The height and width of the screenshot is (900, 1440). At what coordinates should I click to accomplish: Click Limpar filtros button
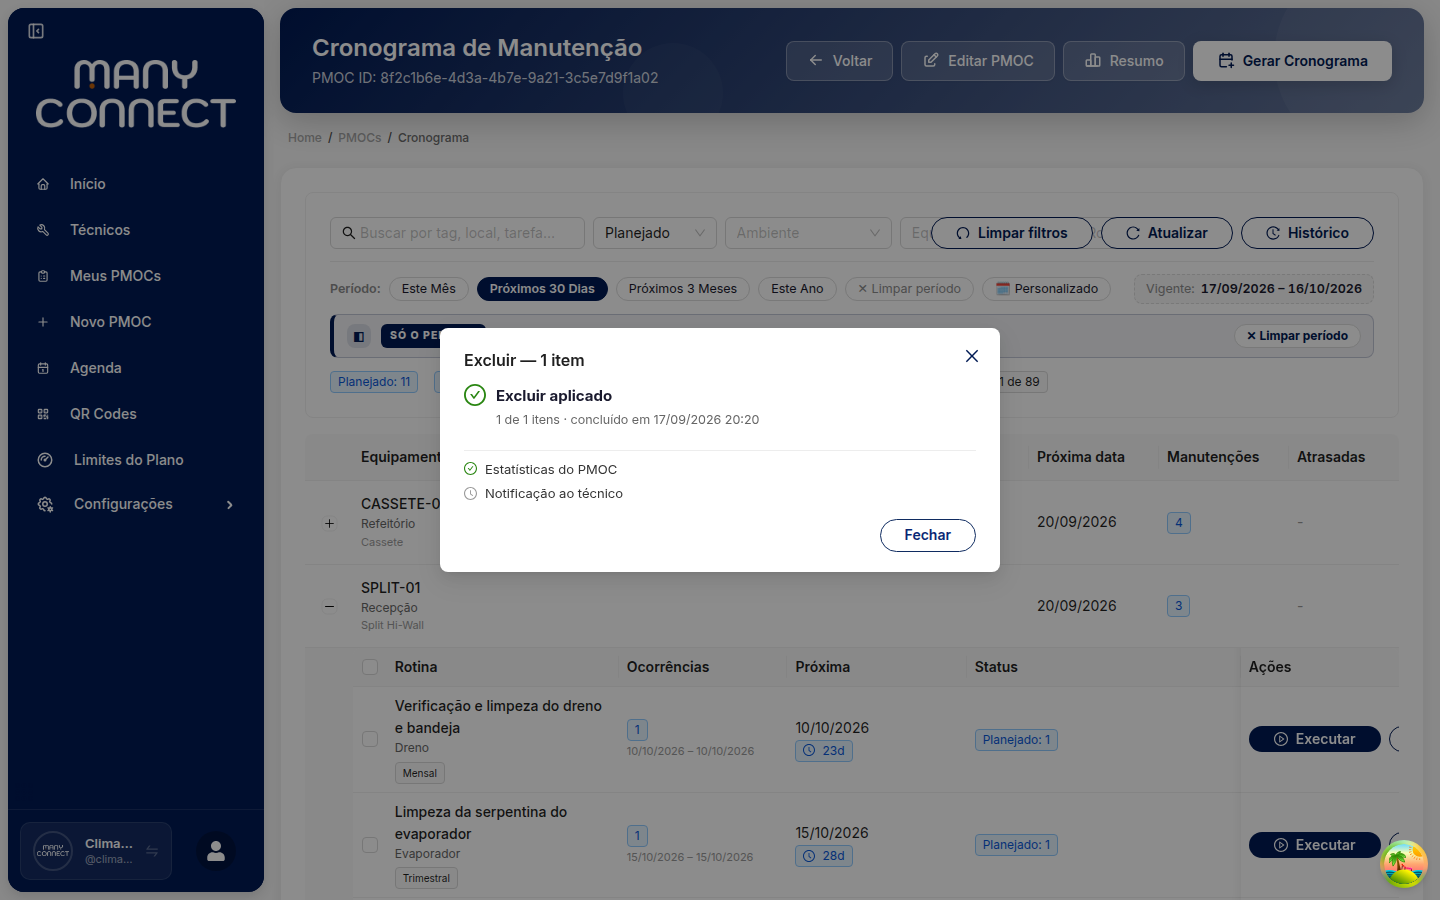pos(1012,233)
